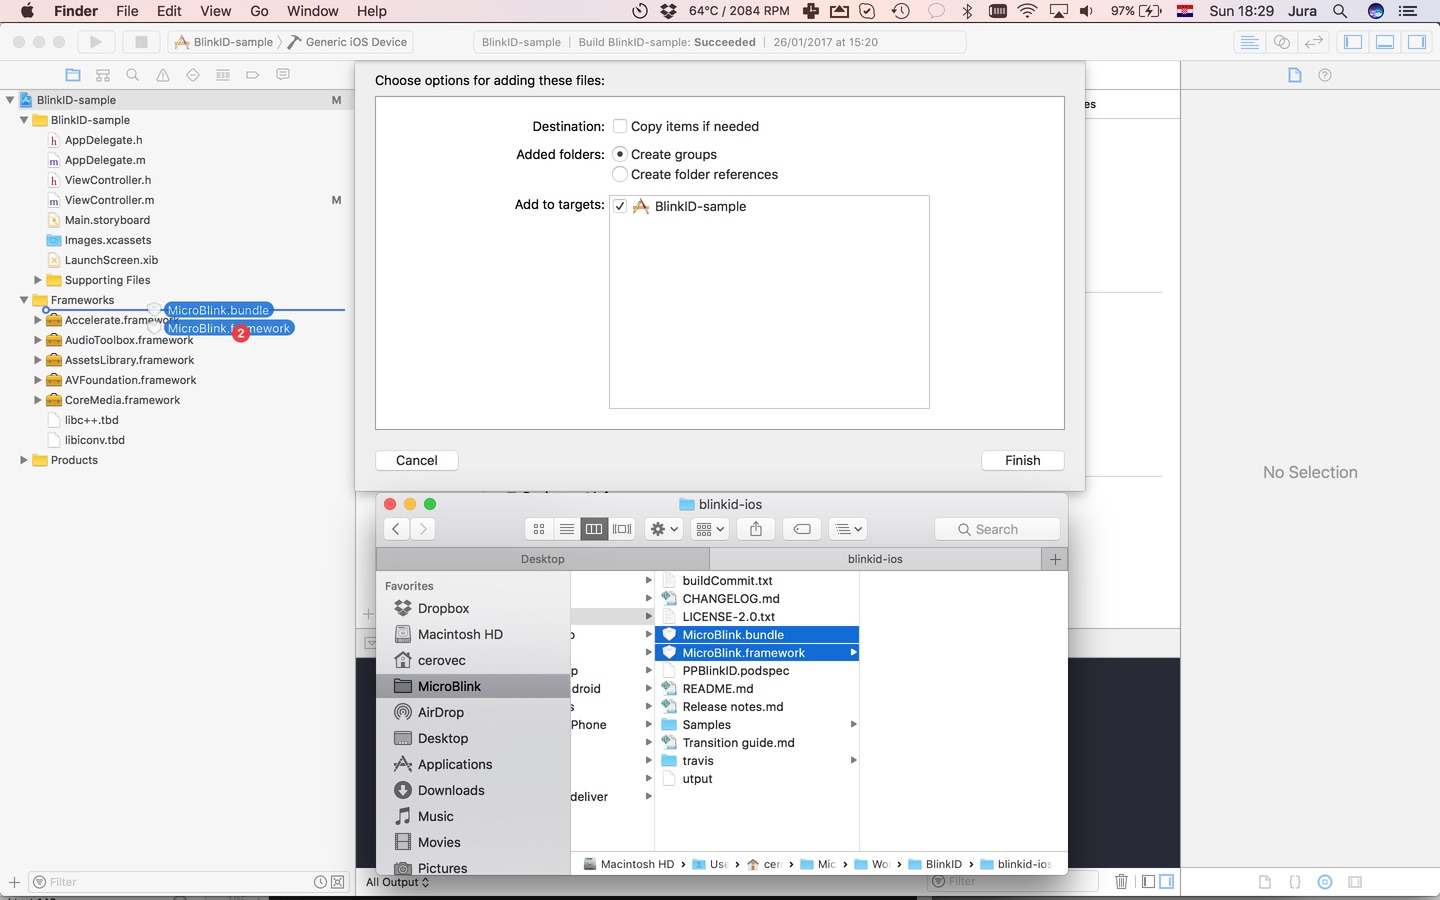Screen dimensions: 1440x900
Task: Go forward in Finder window
Action: click(423, 529)
